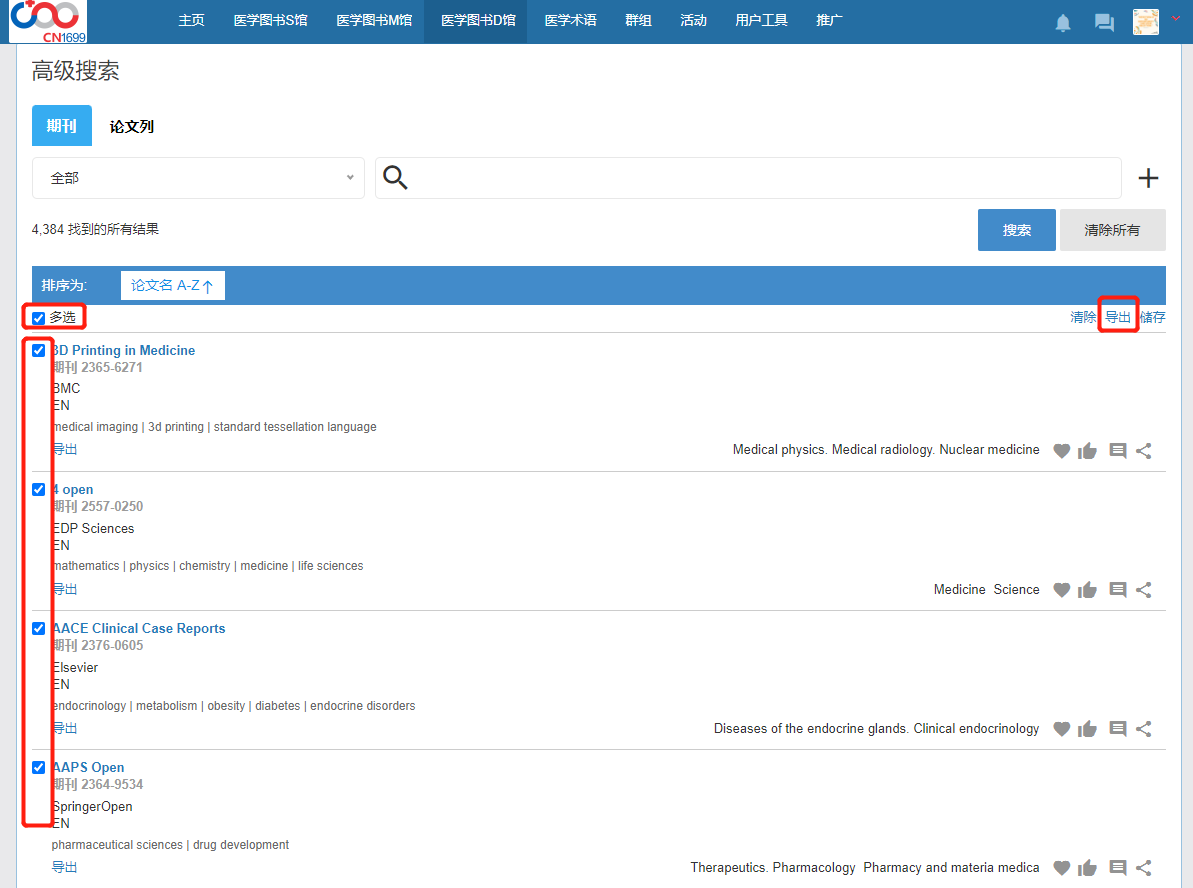
Task: Click subject Medical physics. Medical radiology. Nuclear medicine
Action: [x=886, y=450]
